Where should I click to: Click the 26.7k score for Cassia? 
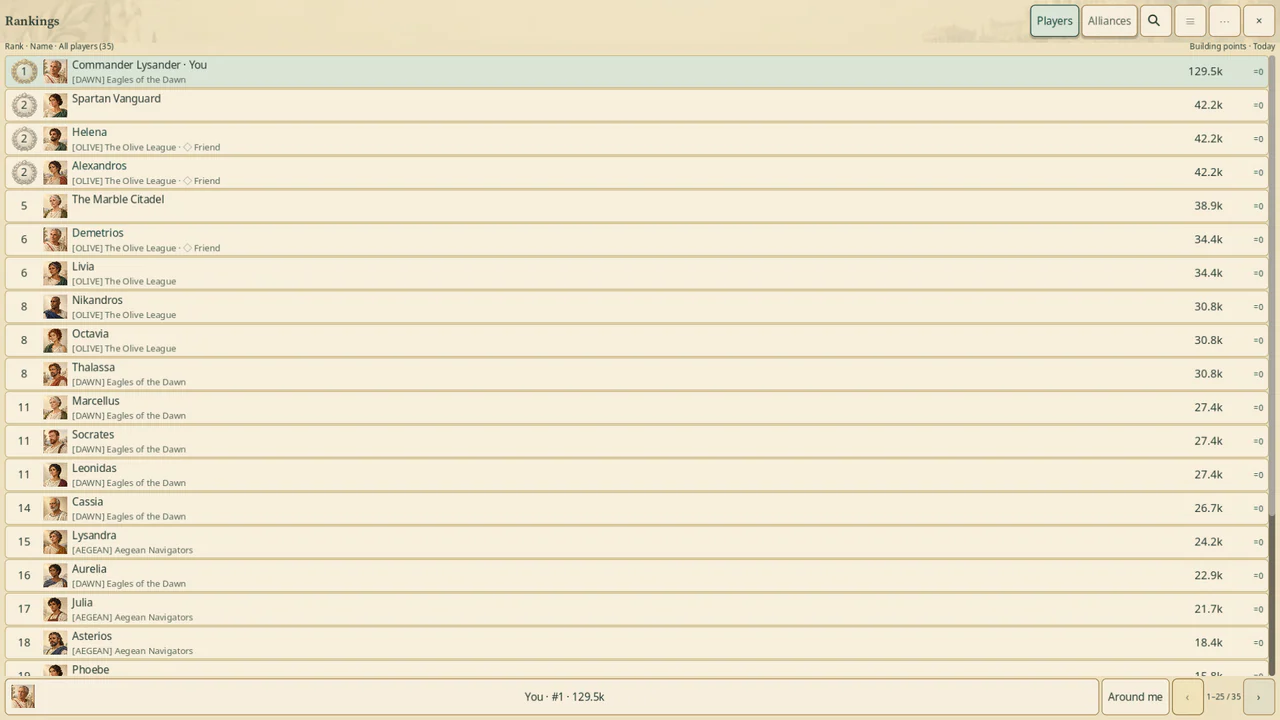click(1208, 508)
